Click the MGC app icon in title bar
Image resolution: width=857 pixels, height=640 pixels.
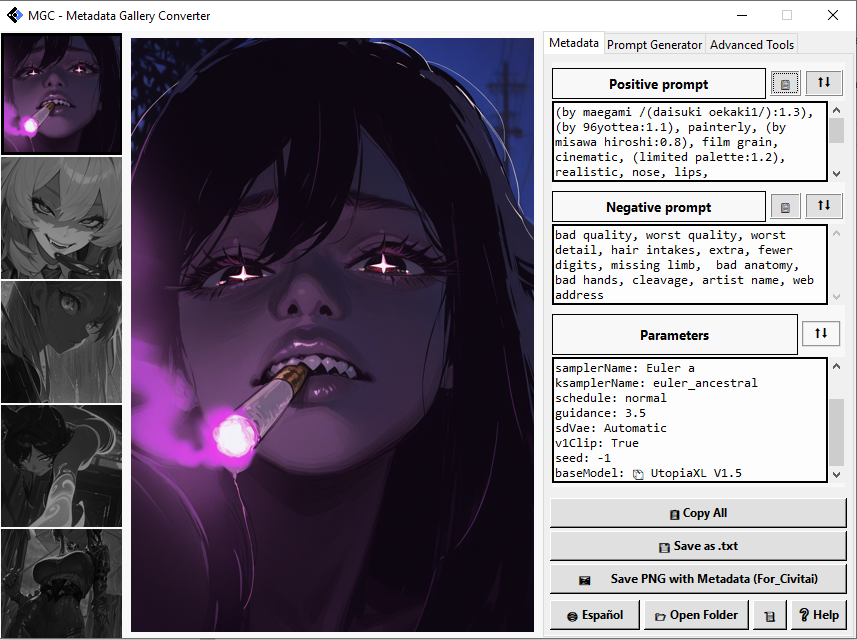pyautogui.click(x=15, y=15)
